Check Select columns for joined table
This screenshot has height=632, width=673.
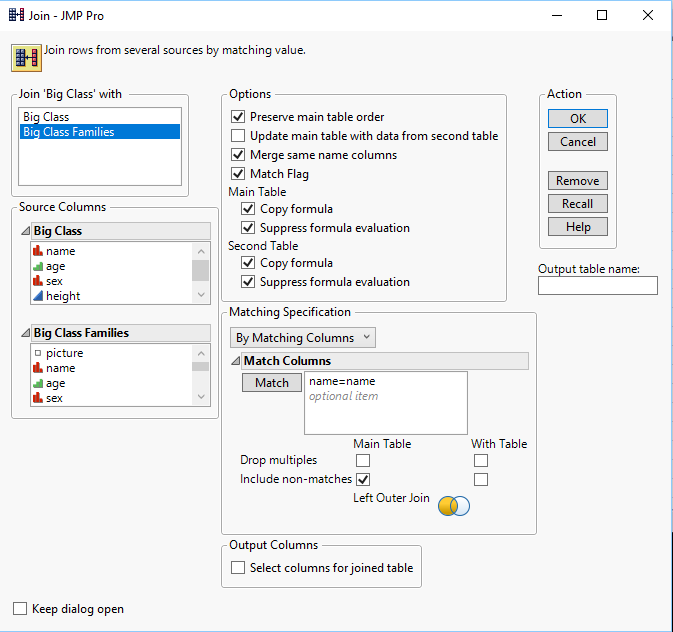coord(238,568)
